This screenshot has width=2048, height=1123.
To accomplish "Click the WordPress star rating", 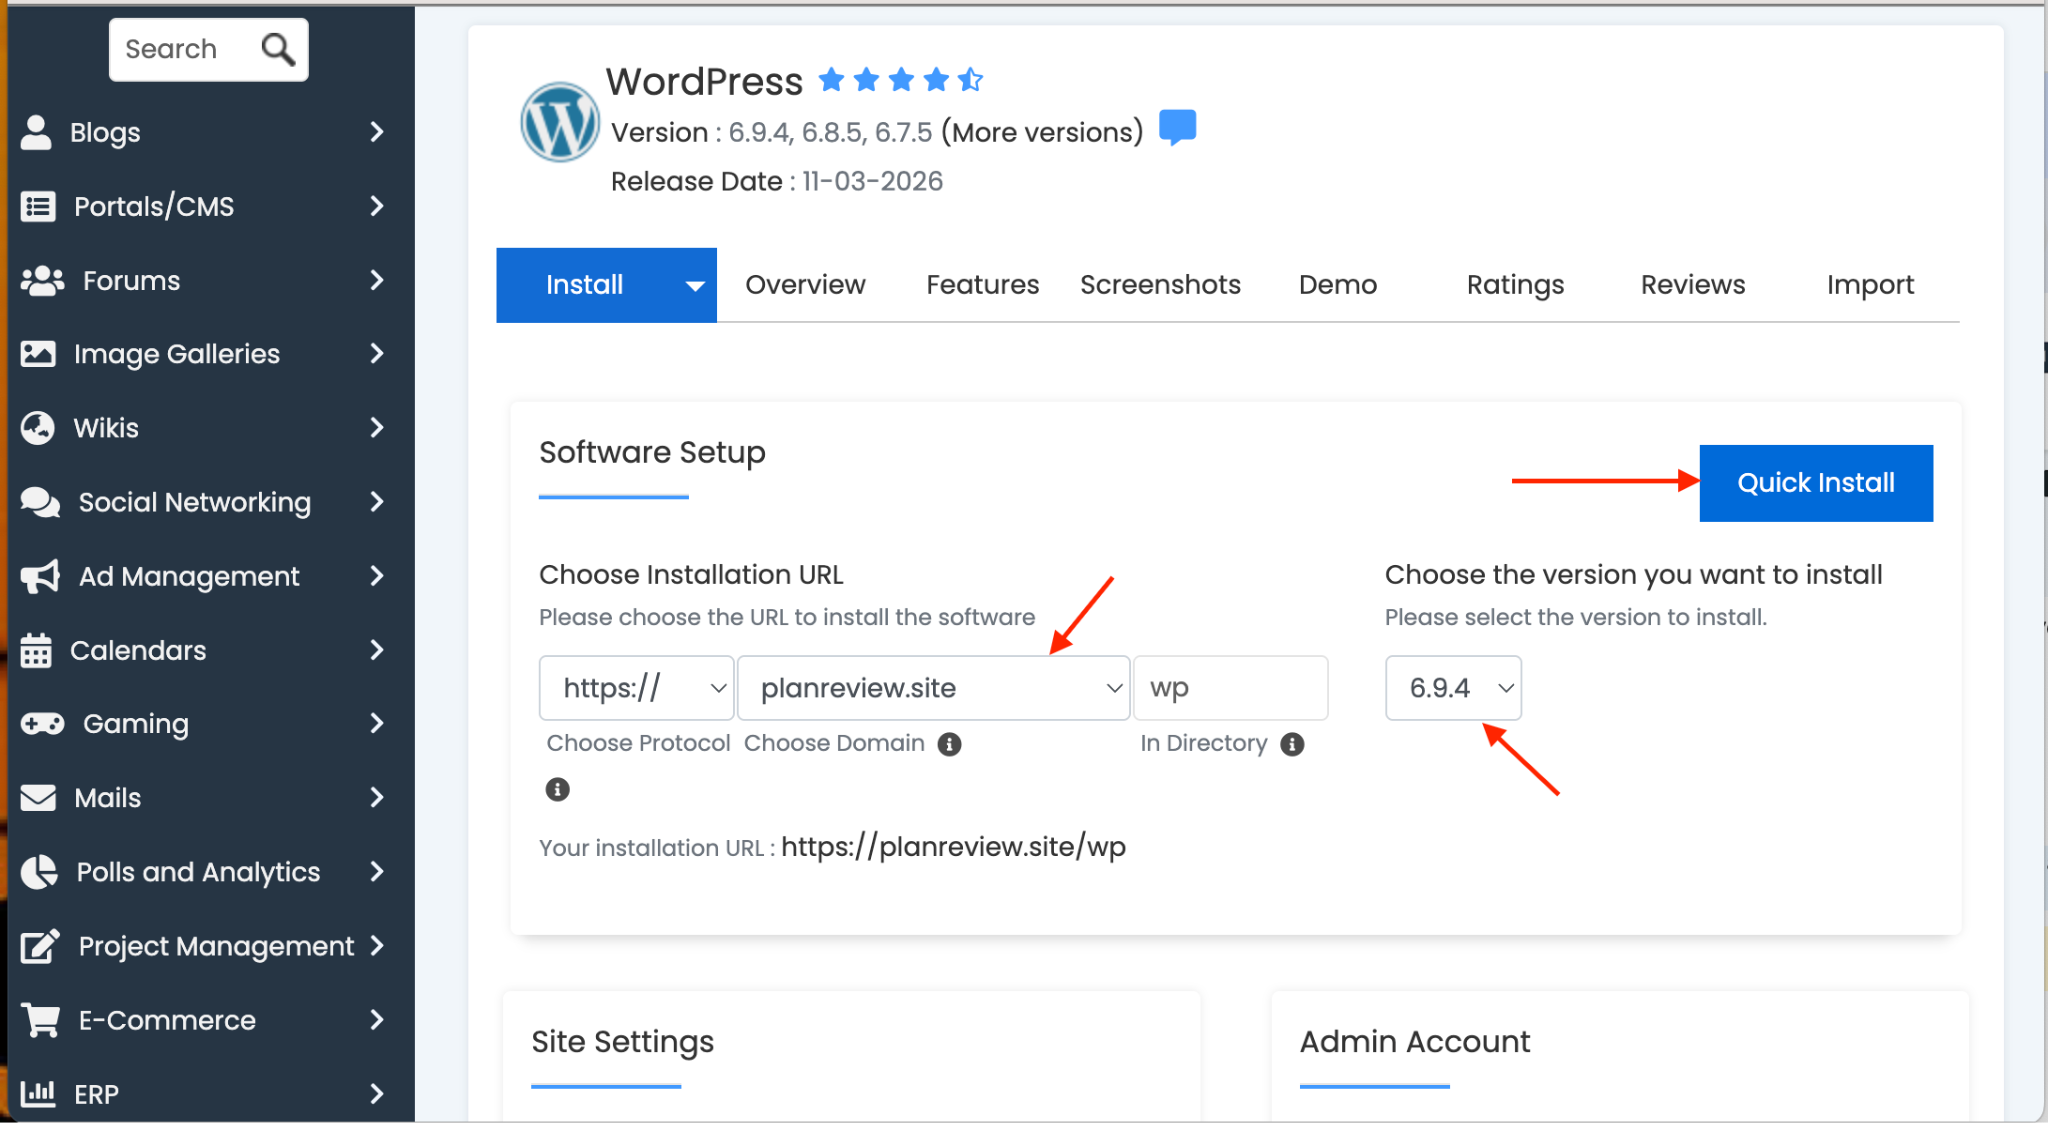I will point(900,80).
